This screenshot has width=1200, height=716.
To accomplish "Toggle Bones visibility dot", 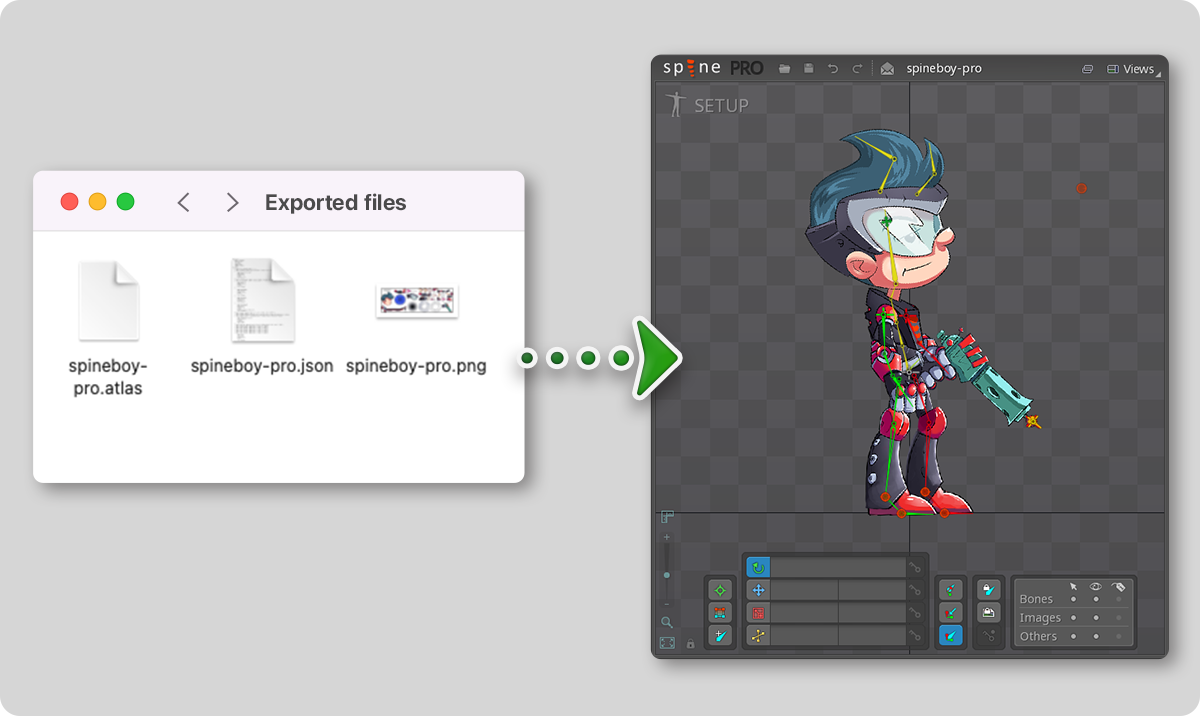I will tap(1096, 599).
